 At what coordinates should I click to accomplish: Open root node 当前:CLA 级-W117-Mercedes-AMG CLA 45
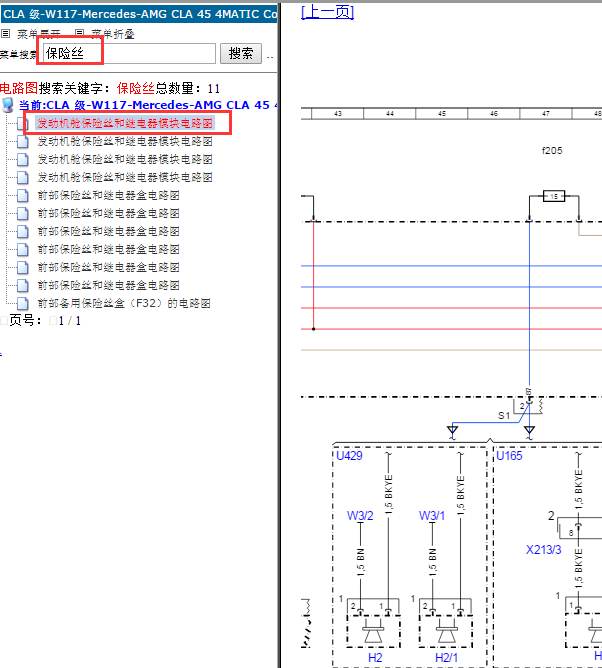(x=147, y=105)
